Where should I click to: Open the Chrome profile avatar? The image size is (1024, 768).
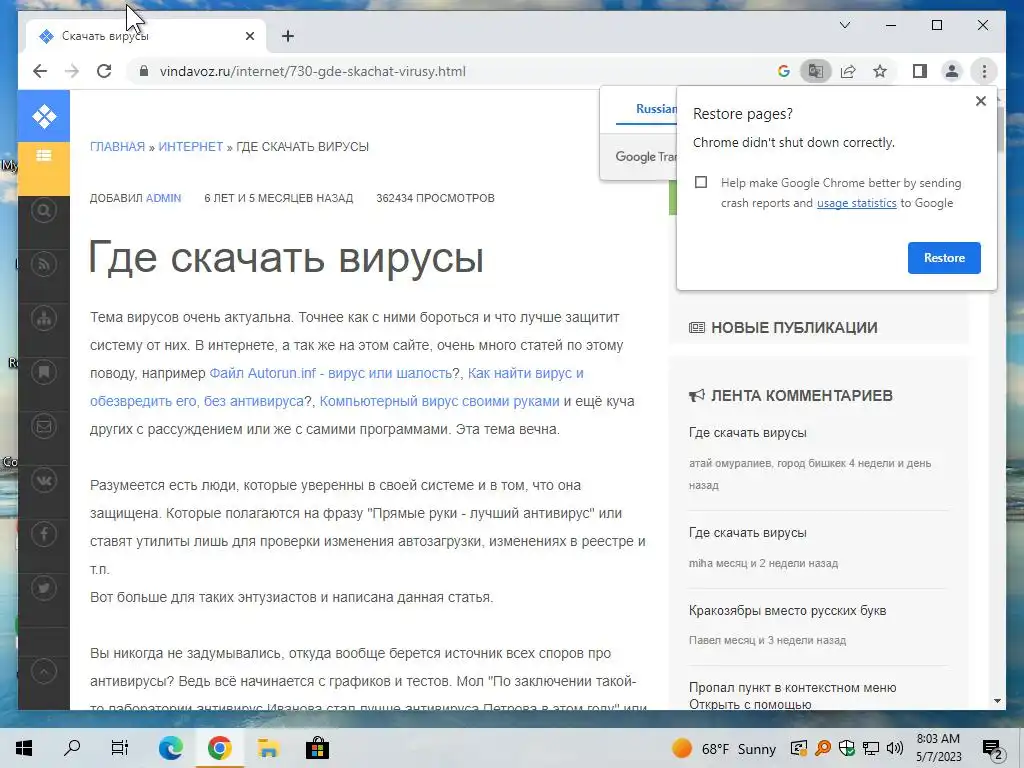(952, 71)
